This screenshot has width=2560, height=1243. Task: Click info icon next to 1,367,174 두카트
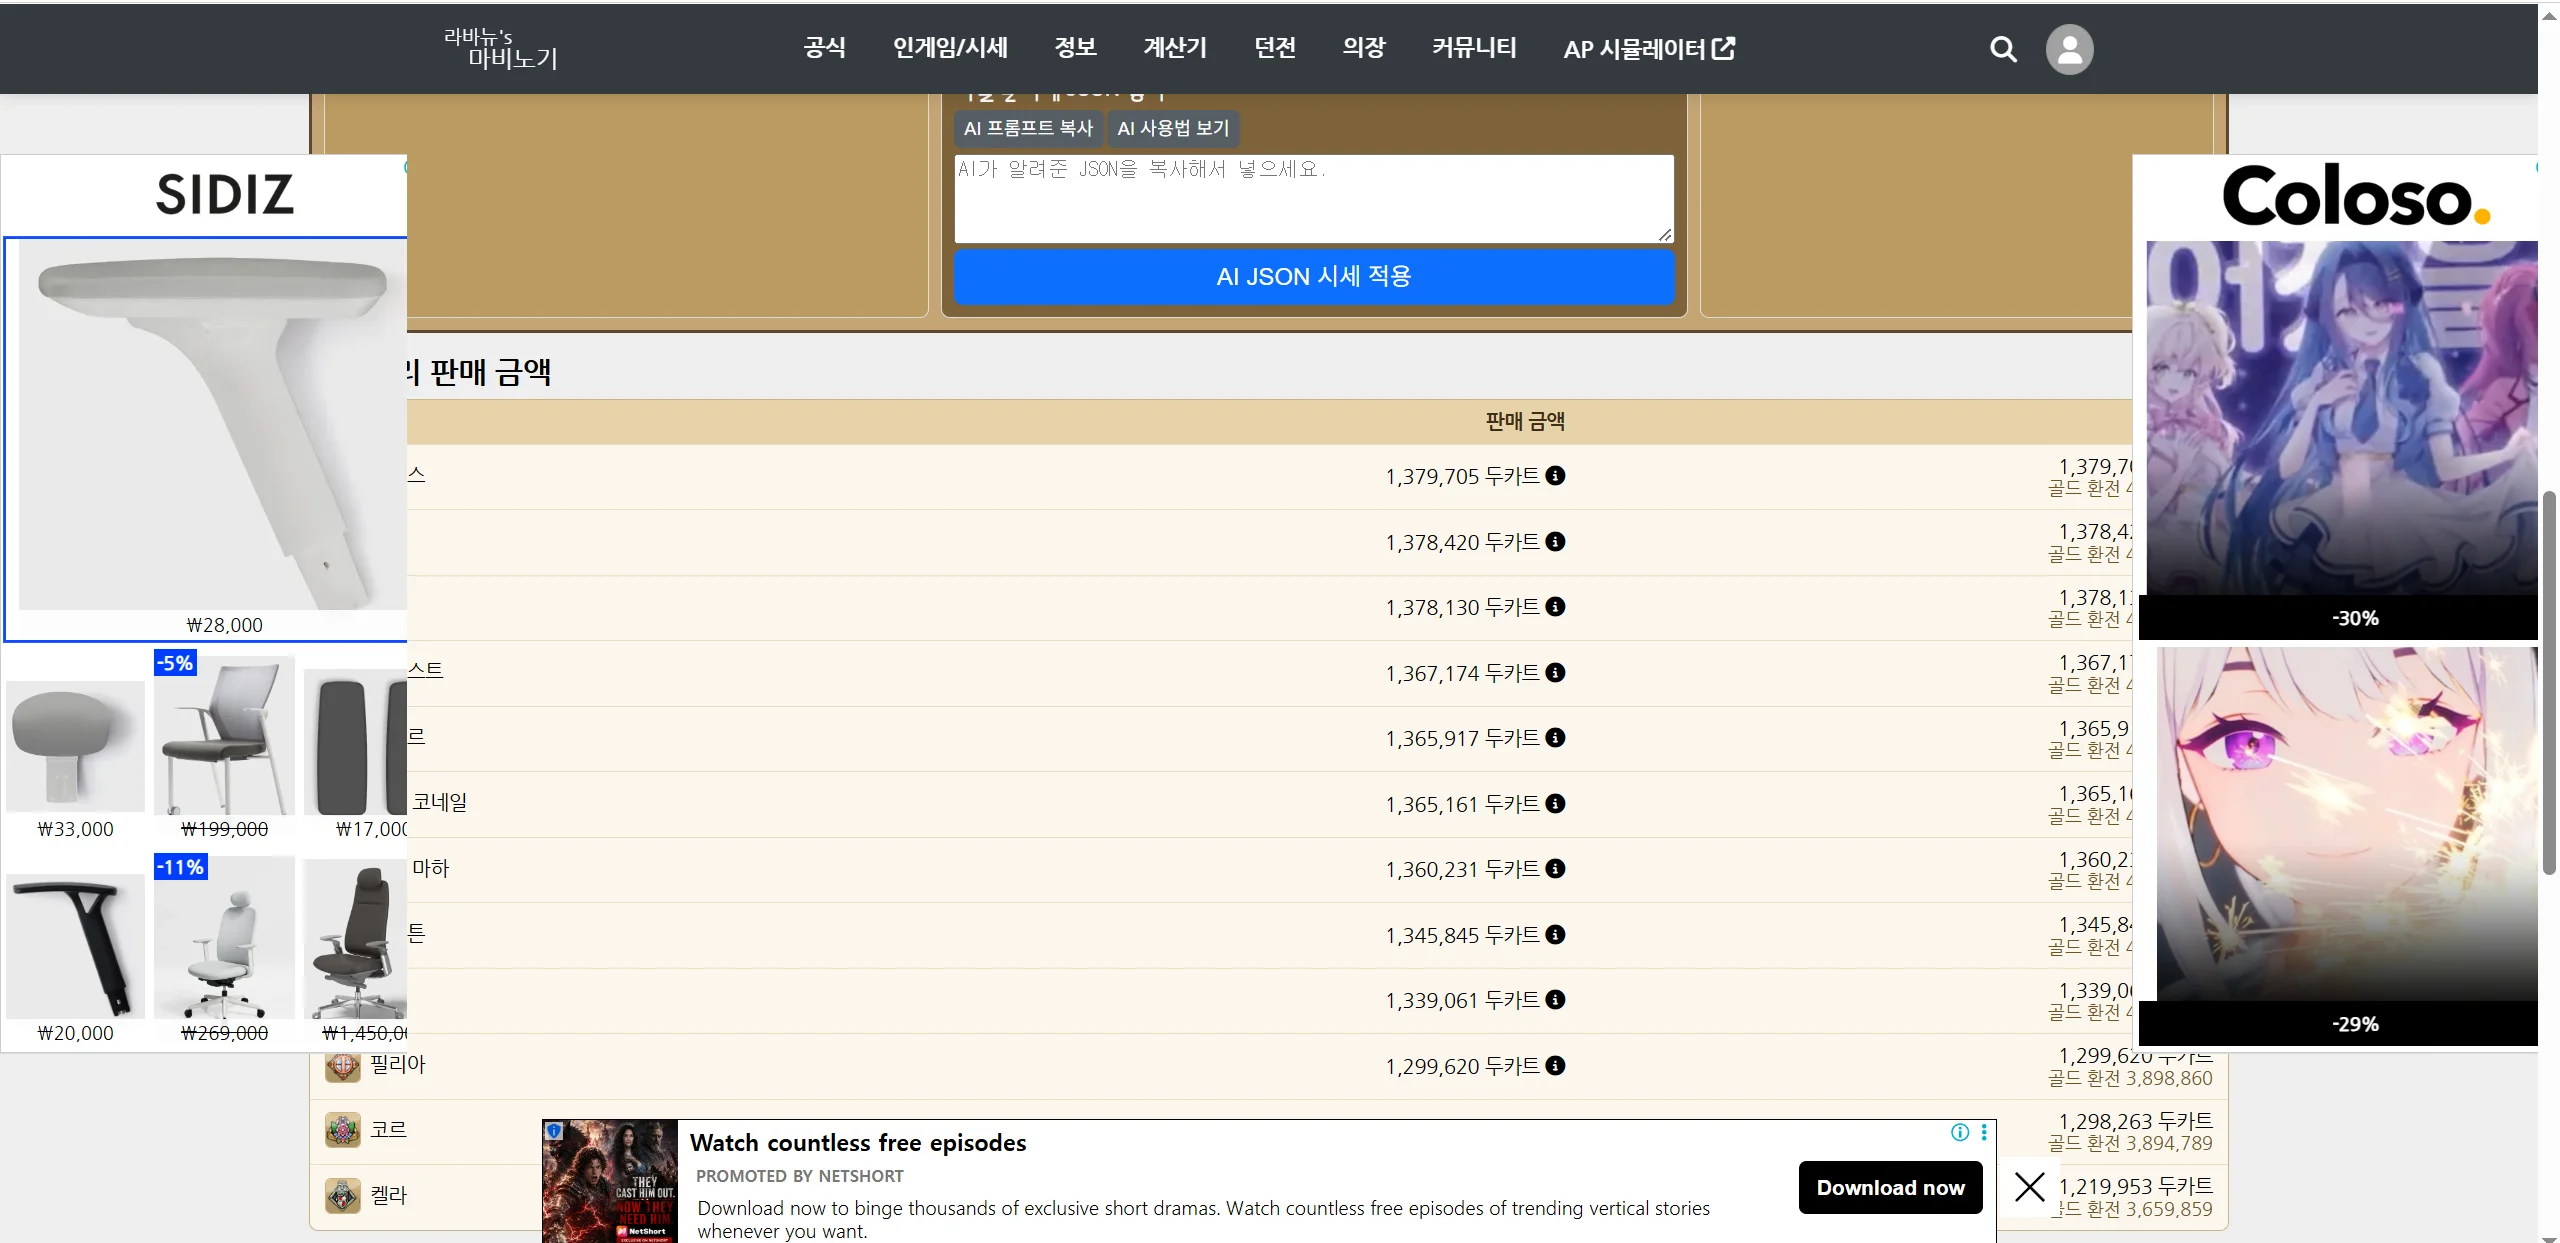(x=1555, y=673)
